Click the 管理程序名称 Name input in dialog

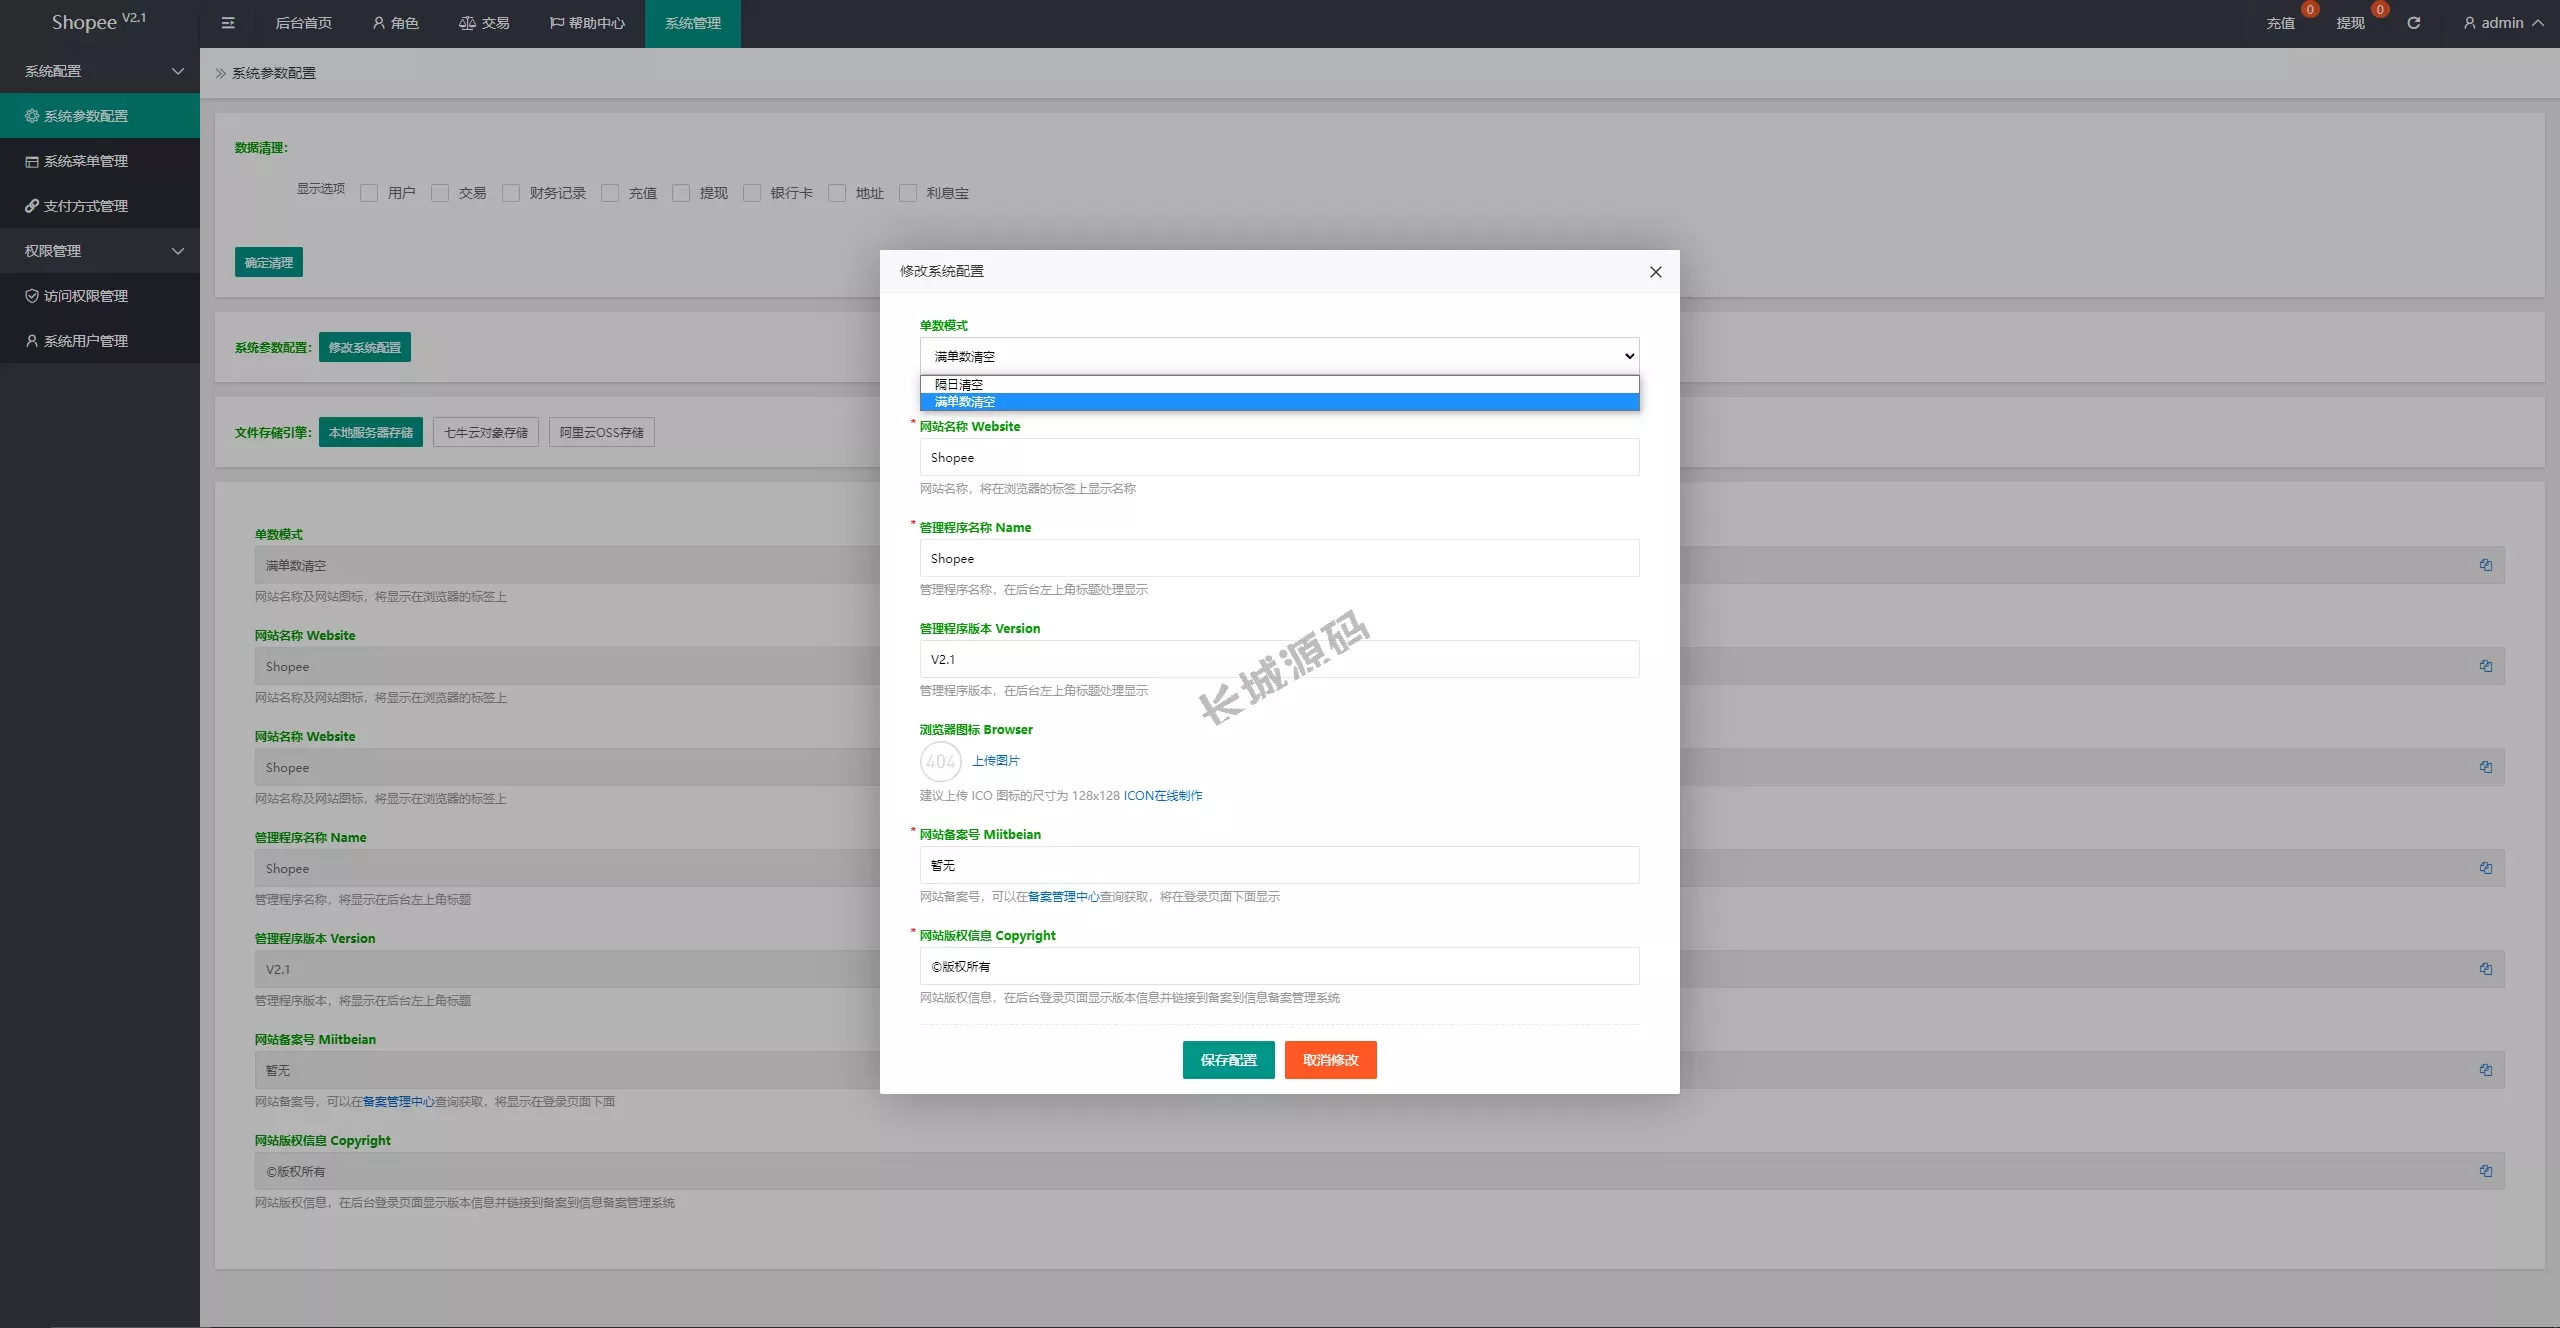tap(1279, 558)
